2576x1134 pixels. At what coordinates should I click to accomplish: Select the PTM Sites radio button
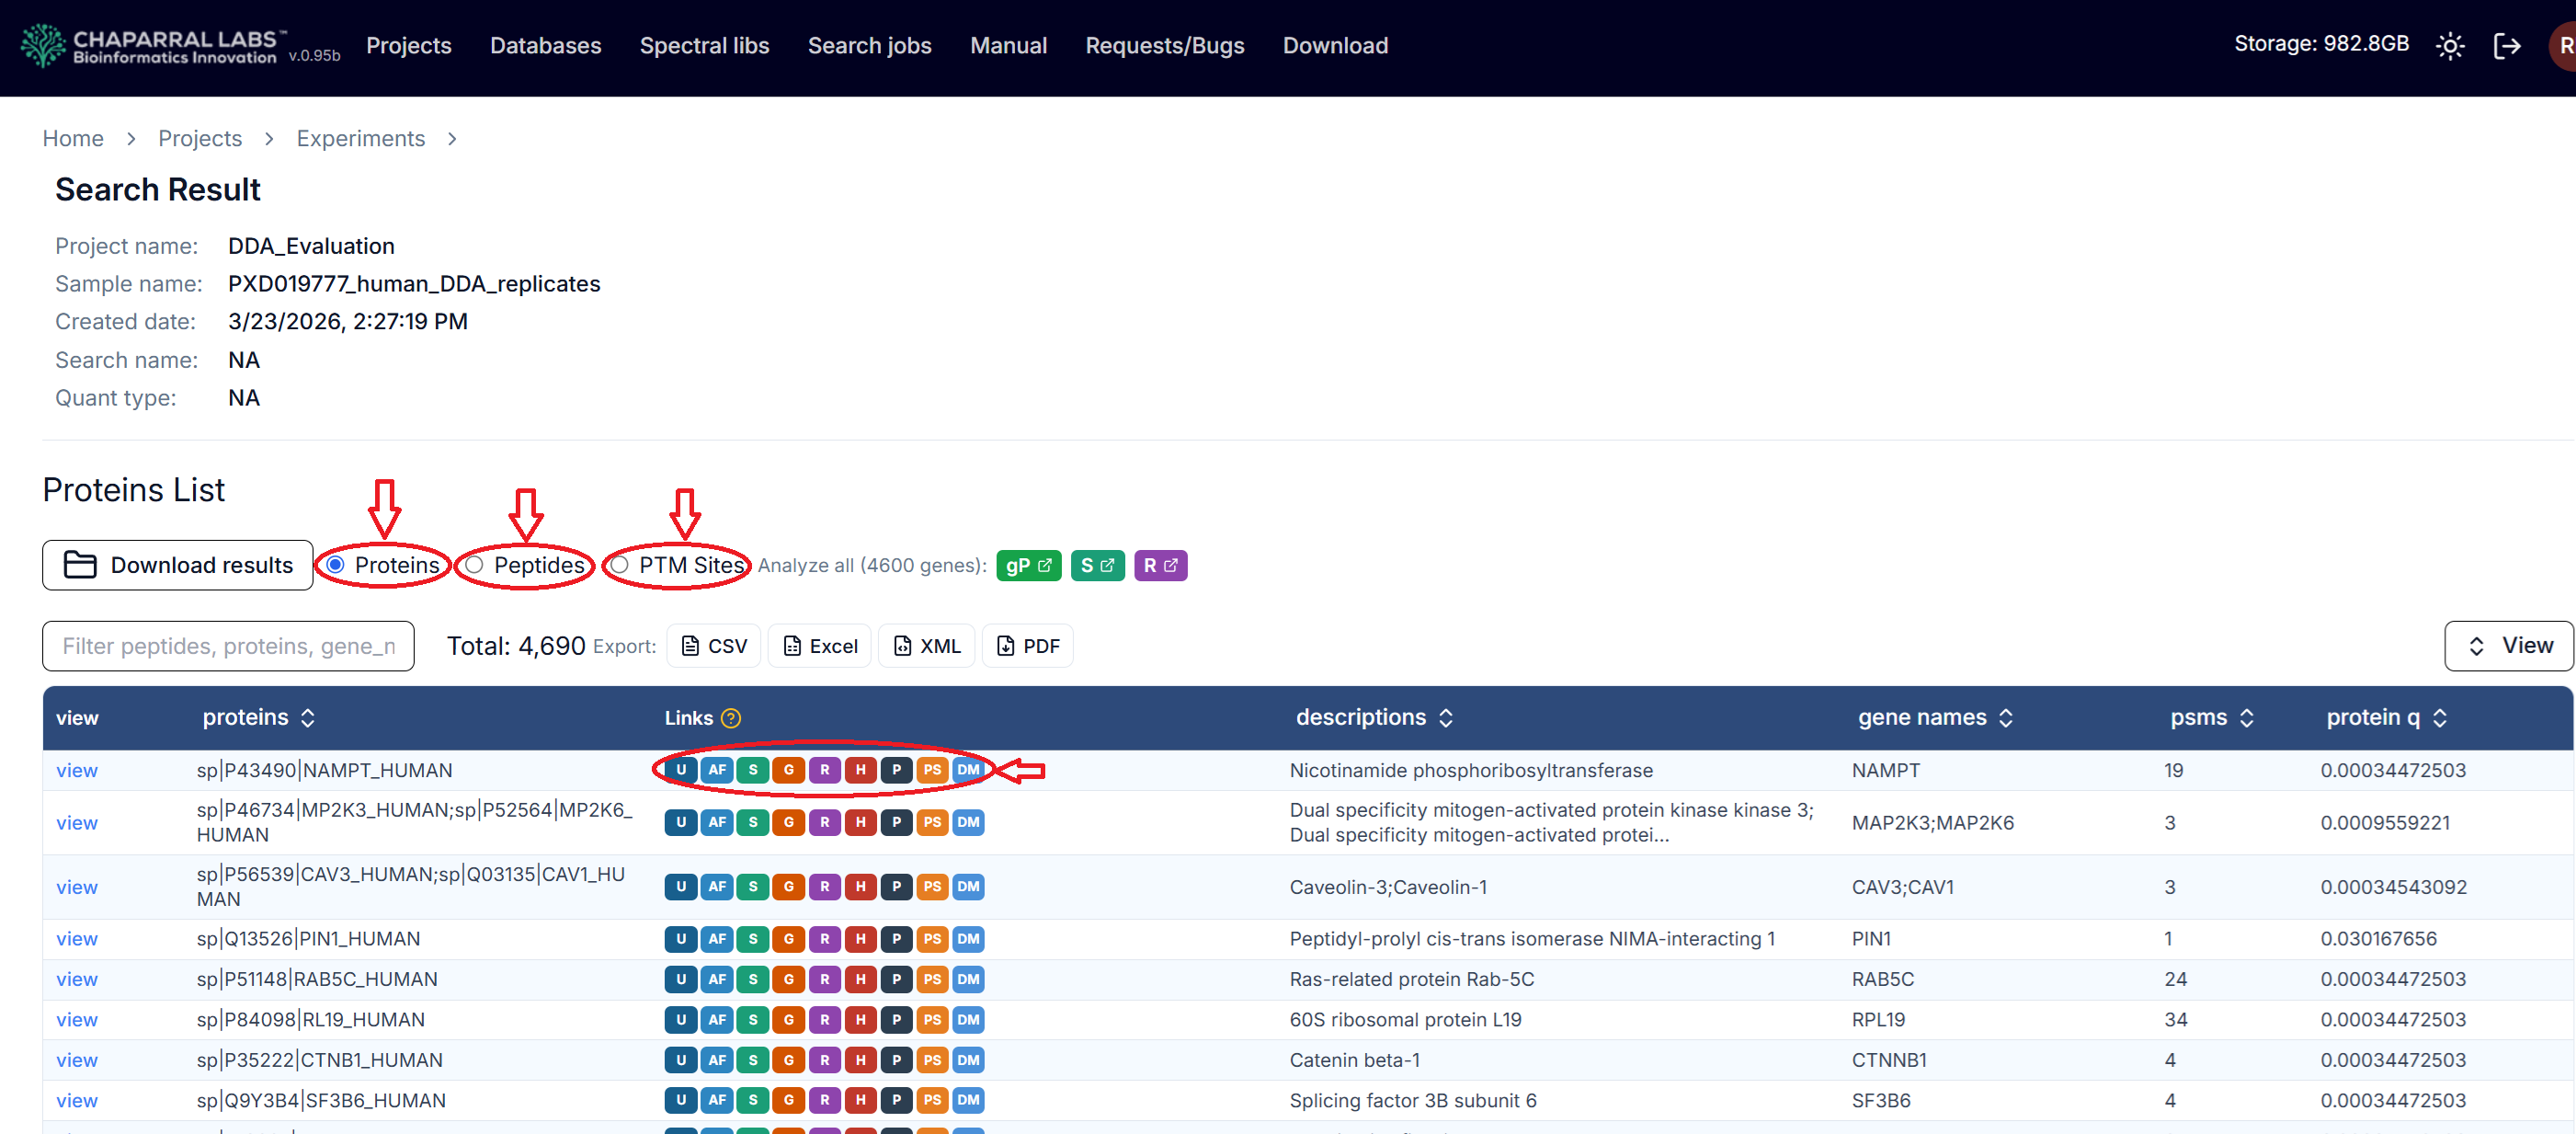(x=620, y=565)
